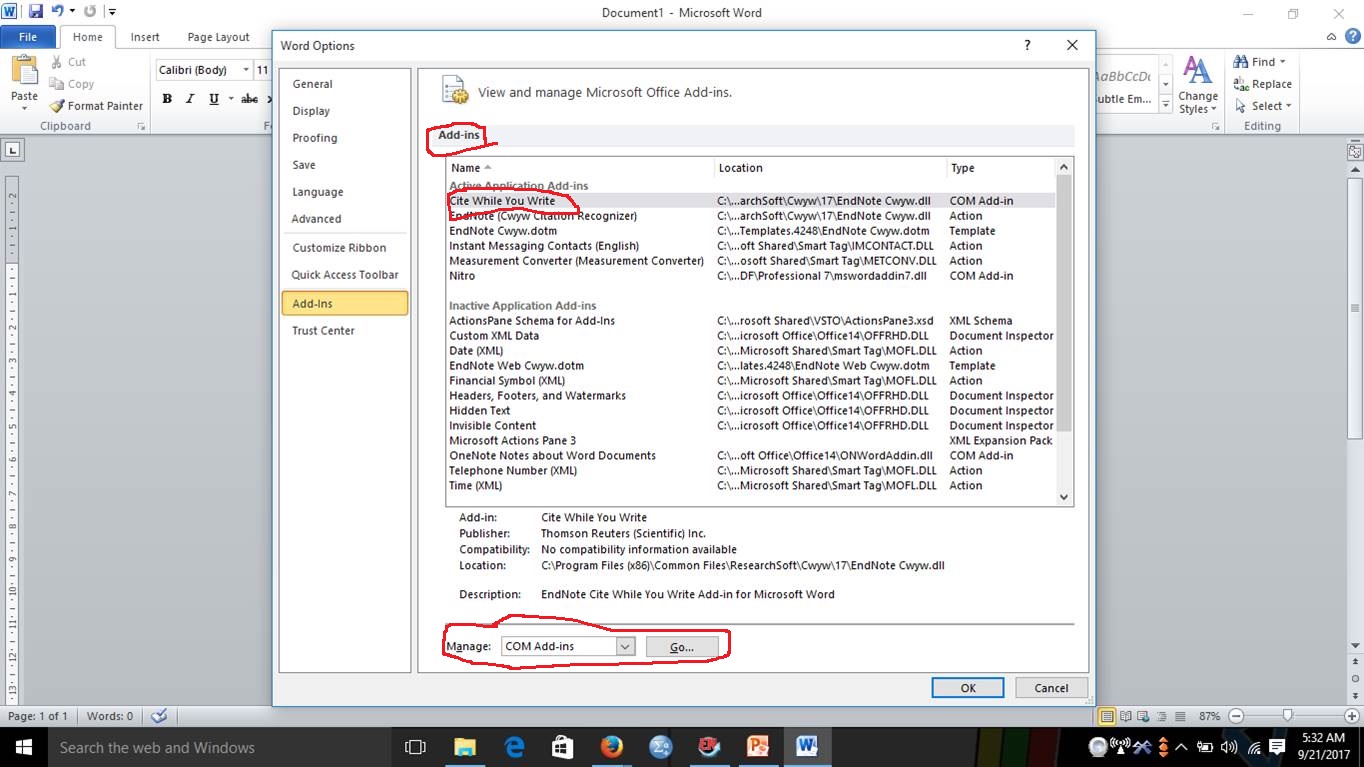Click zoom out minus button
This screenshot has width=1364, height=767.
pos(1236,716)
